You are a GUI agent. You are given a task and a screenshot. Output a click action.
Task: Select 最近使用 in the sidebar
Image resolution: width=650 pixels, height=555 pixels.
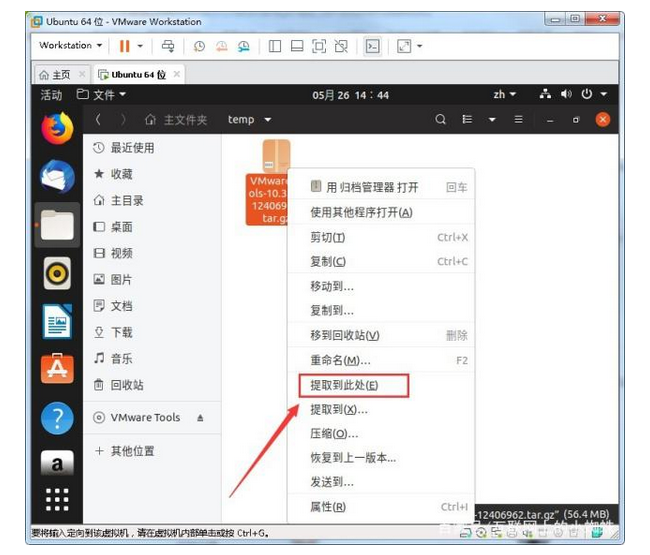152,148
